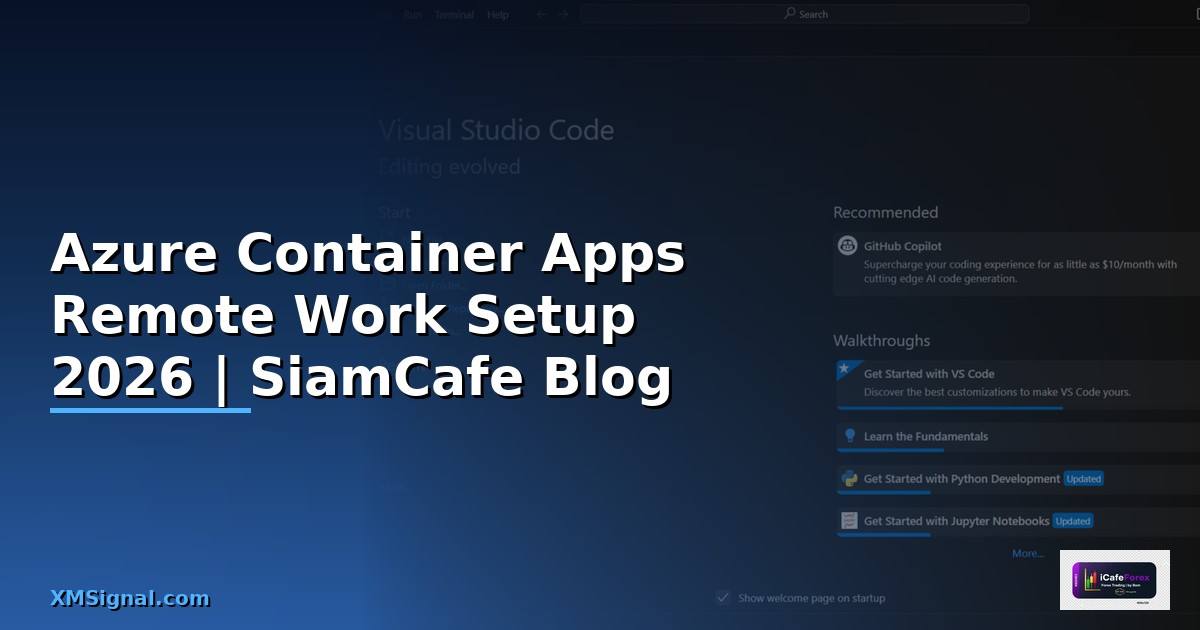Click the magnifier icon in Search box

790,14
